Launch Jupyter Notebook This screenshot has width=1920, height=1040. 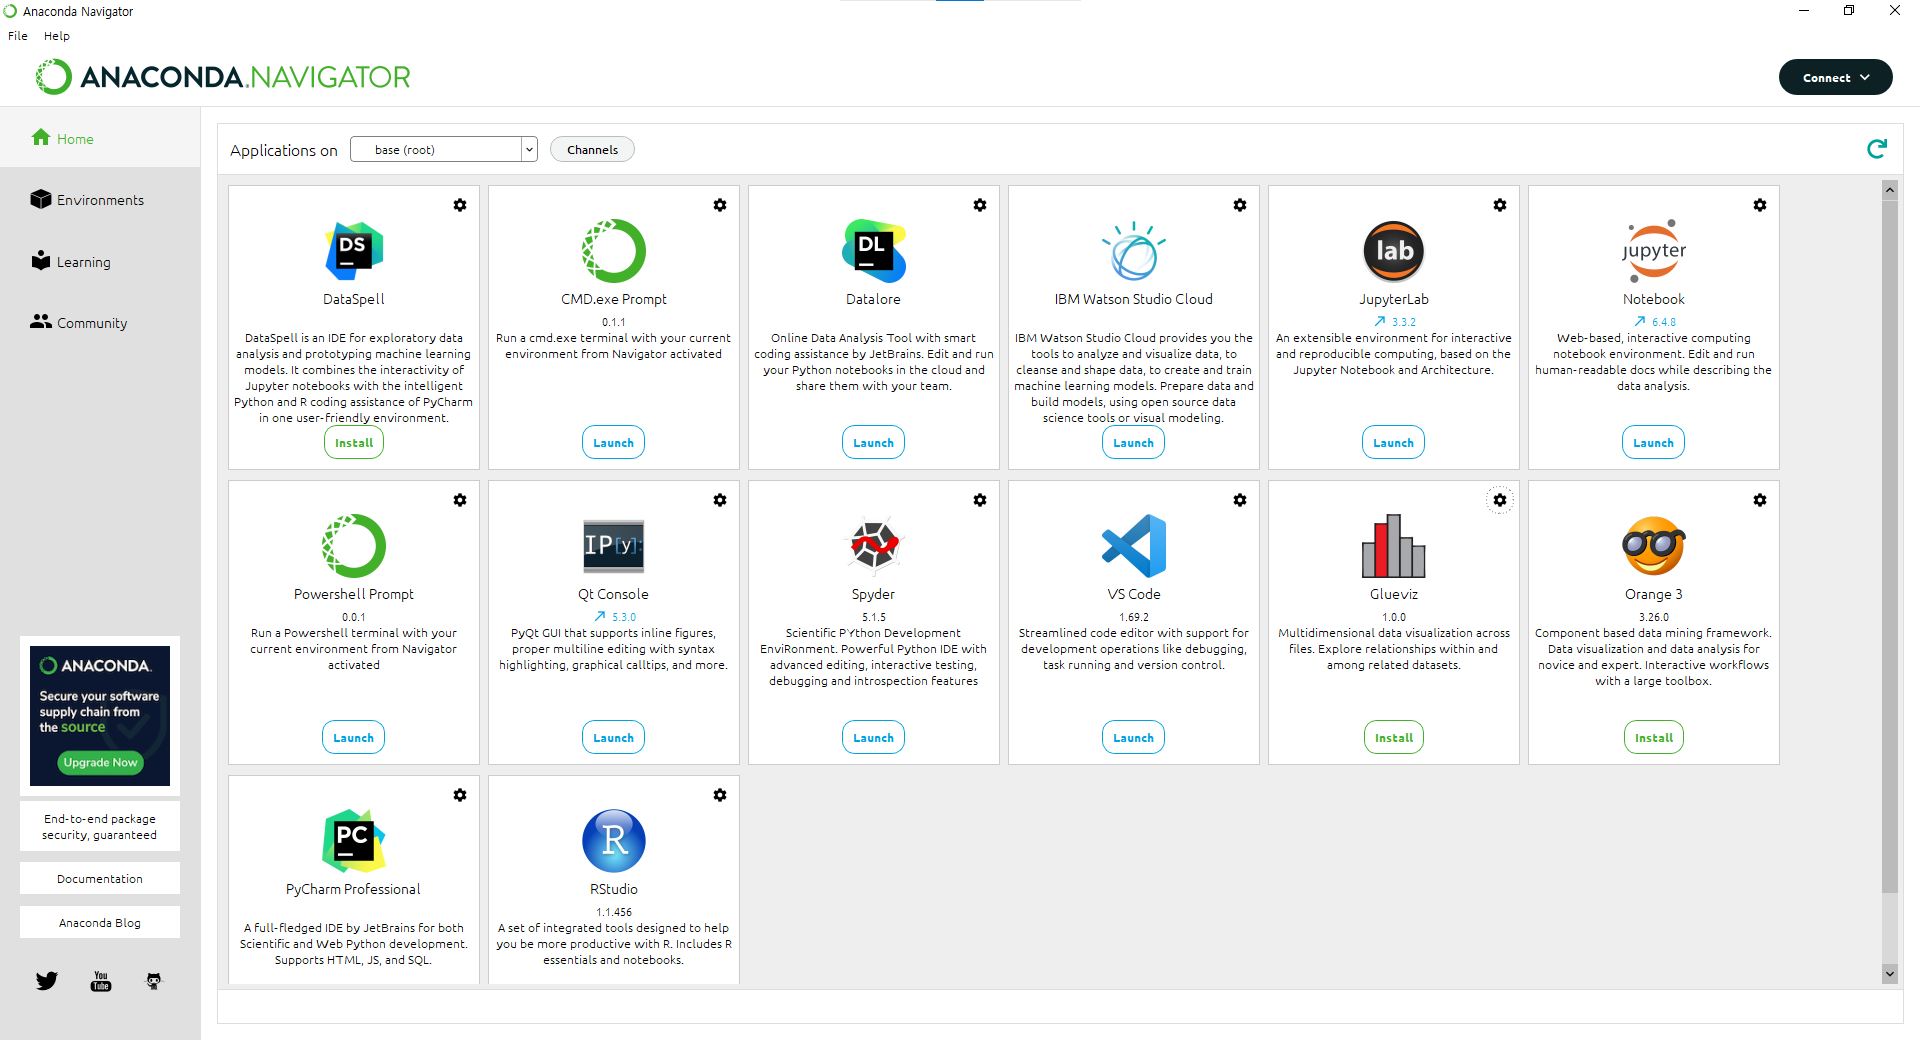point(1654,442)
